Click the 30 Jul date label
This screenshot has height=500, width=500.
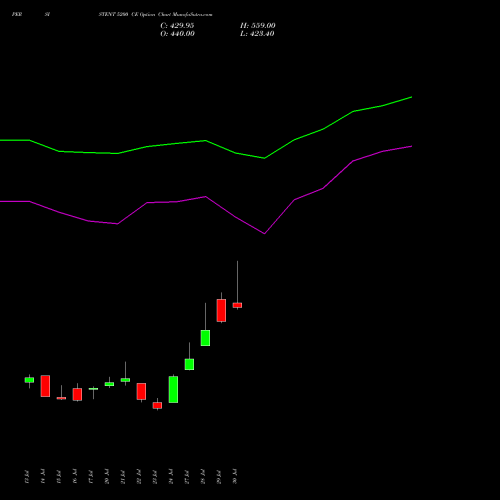[x=235, y=476]
